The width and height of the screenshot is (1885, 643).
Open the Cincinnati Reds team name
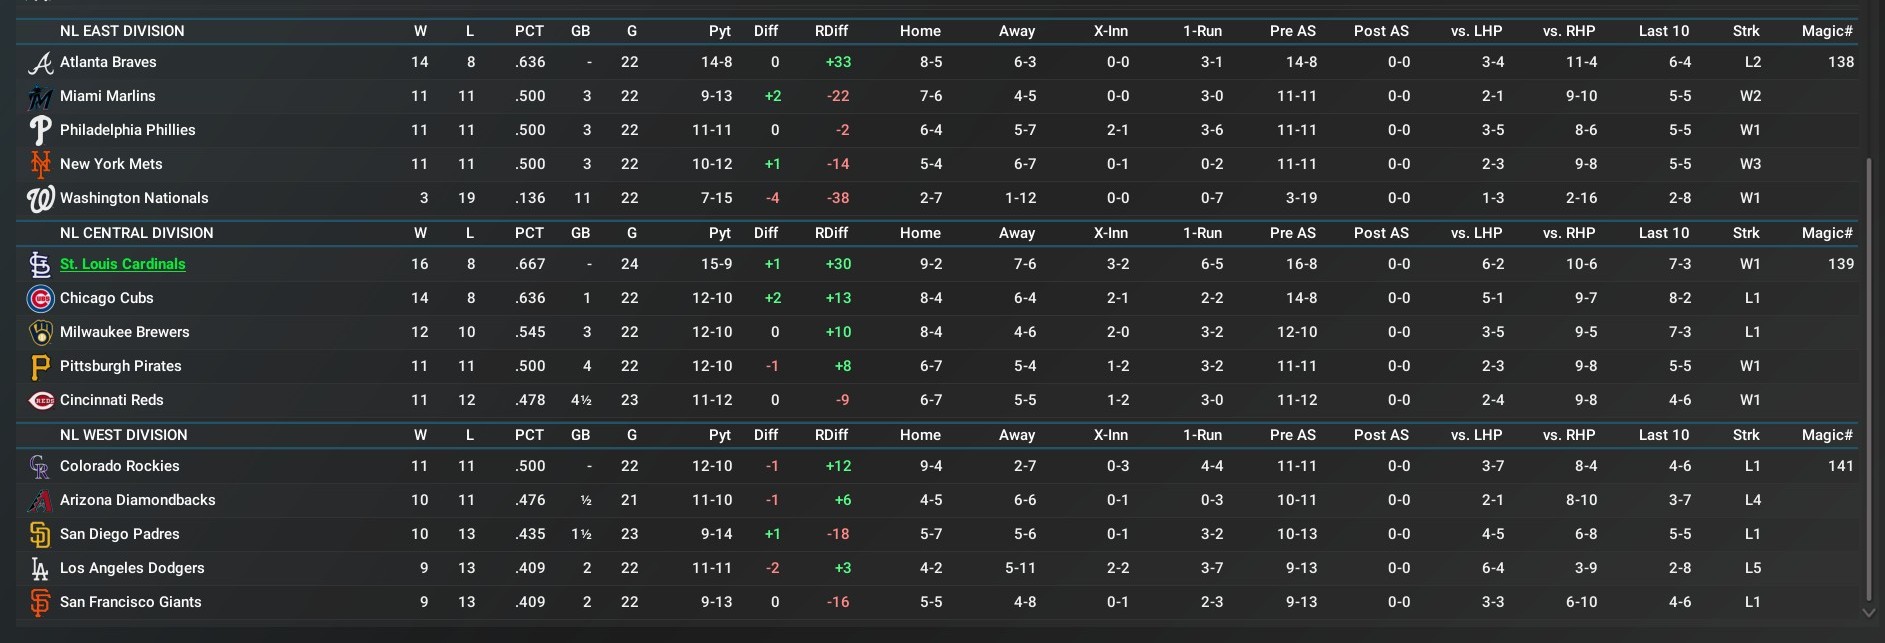tap(112, 400)
